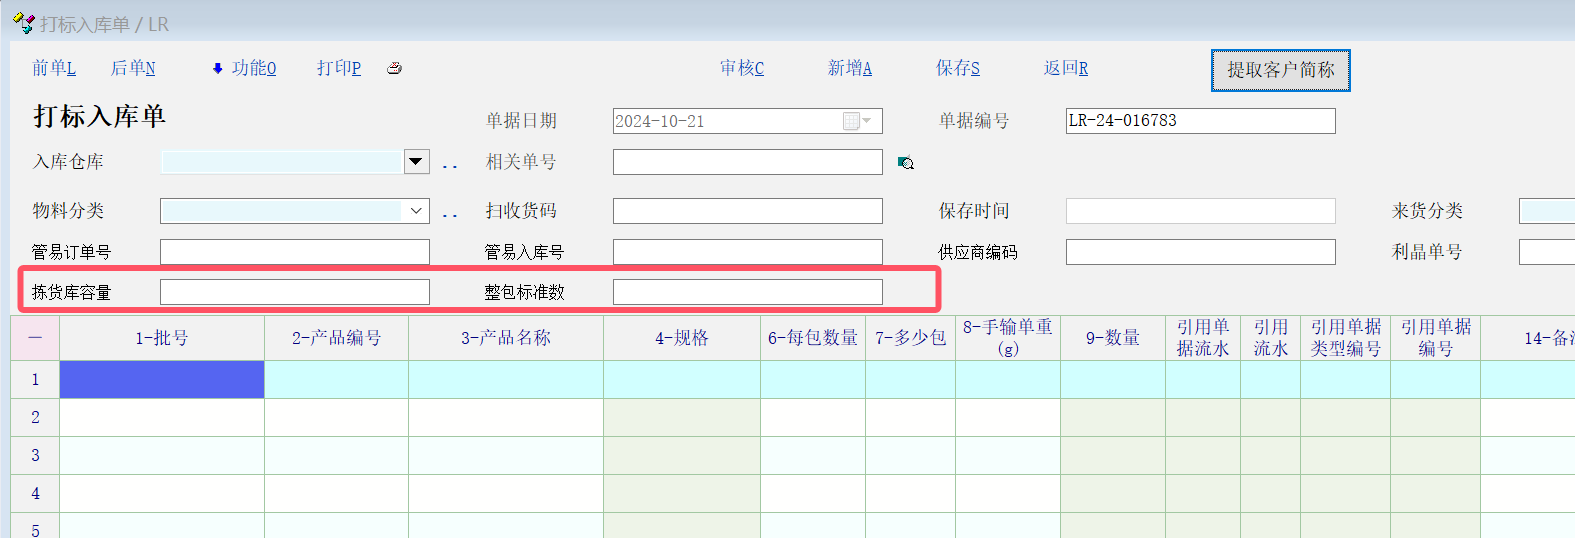The width and height of the screenshot is (1575, 538).
Task: Click the '..' lookup button beside 入库仓库
Action: point(450,165)
